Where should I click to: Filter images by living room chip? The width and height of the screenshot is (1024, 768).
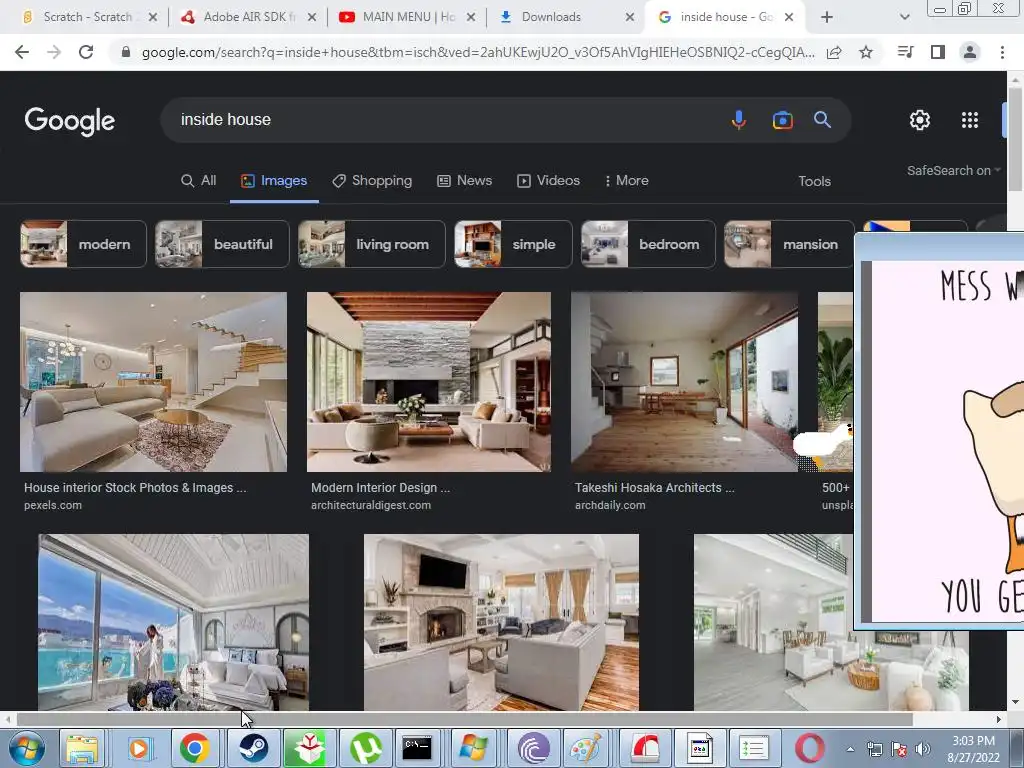[x=372, y=244]
